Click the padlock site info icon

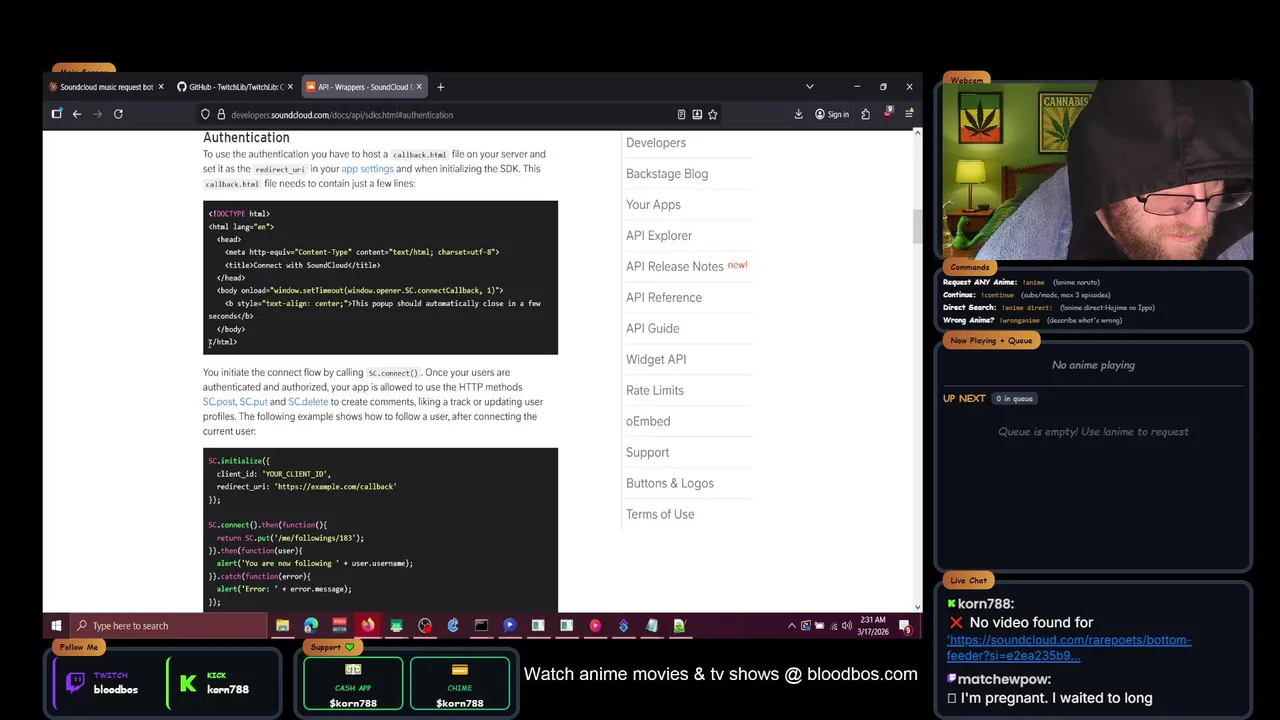pyautogui.click(x=221, y=115)
